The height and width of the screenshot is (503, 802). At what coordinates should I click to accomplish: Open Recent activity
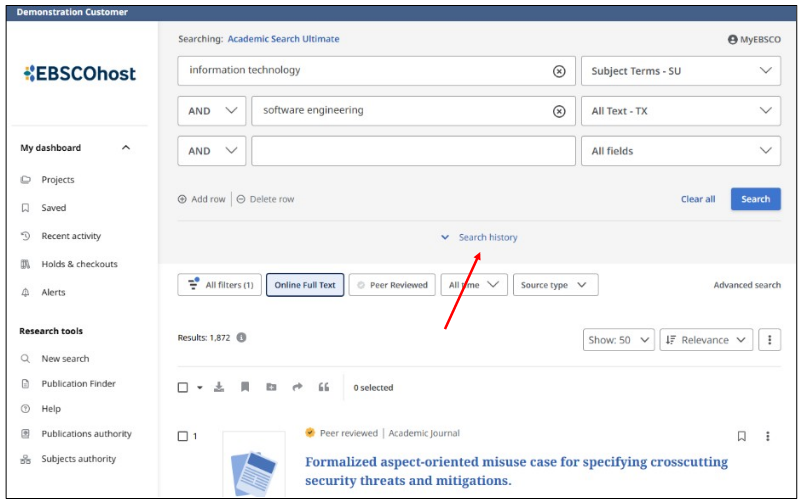pos(71,236)
